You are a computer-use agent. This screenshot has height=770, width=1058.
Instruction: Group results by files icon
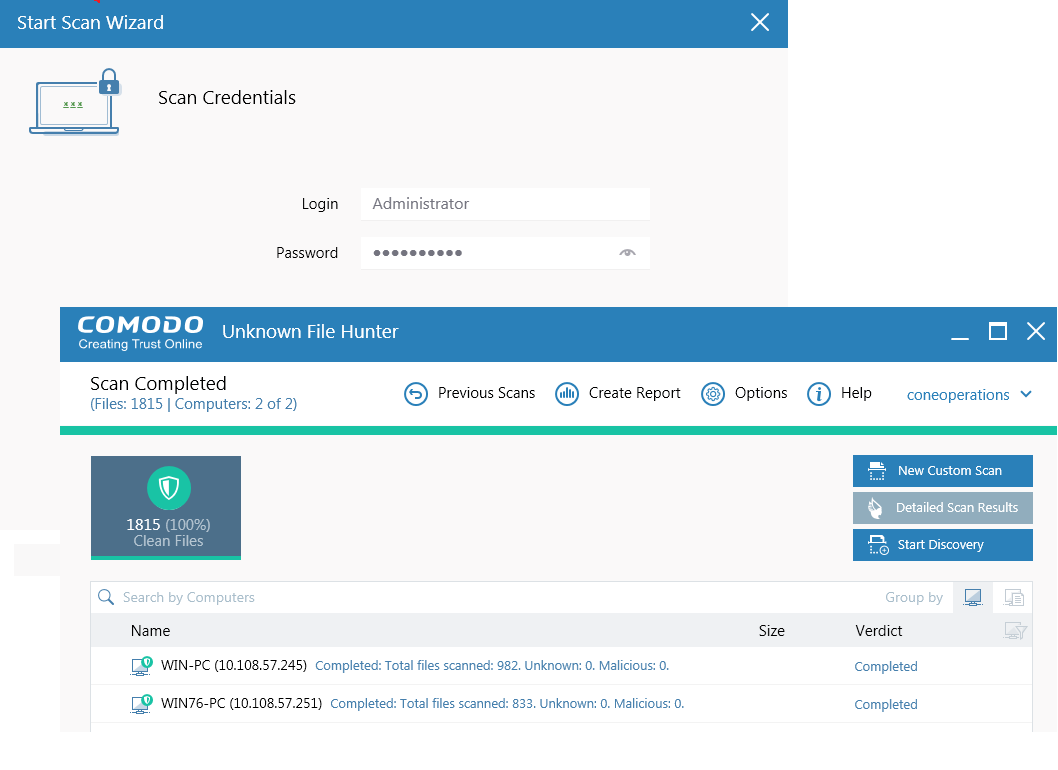click(x=1013, y=597)
